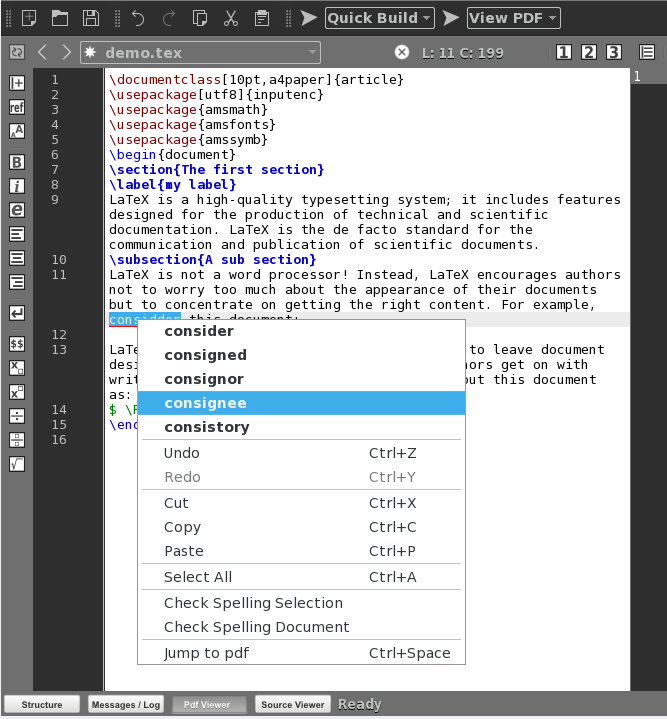Toggle the Messages / Log panel
Screen dimensions: 667x719
click(x=126, y=704)
